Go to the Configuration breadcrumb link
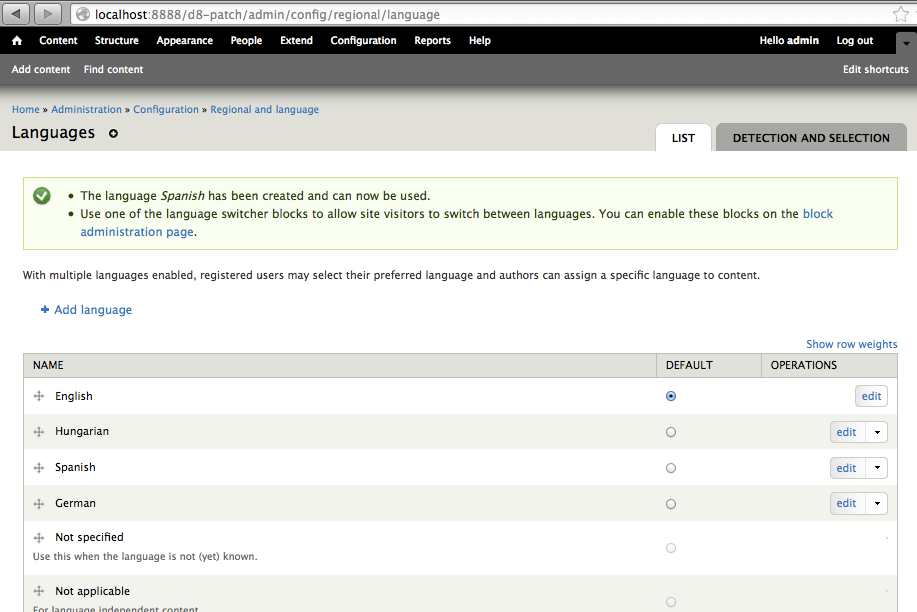This screenshot has height=612, width=917. click(x=166, y=109)
